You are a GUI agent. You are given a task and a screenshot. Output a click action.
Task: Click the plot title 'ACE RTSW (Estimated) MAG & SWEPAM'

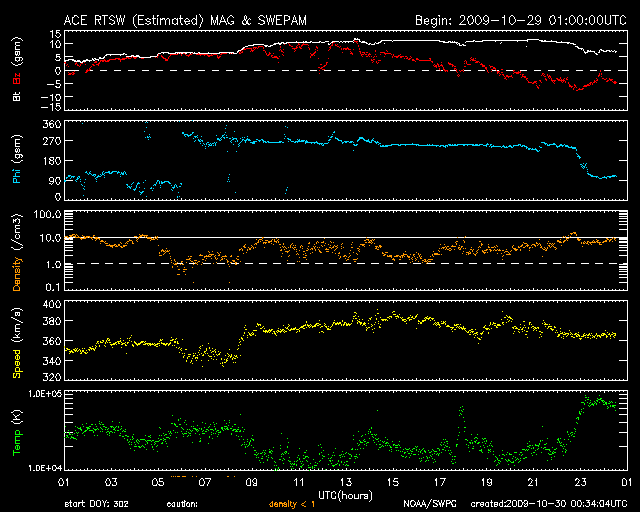point(185,20)
